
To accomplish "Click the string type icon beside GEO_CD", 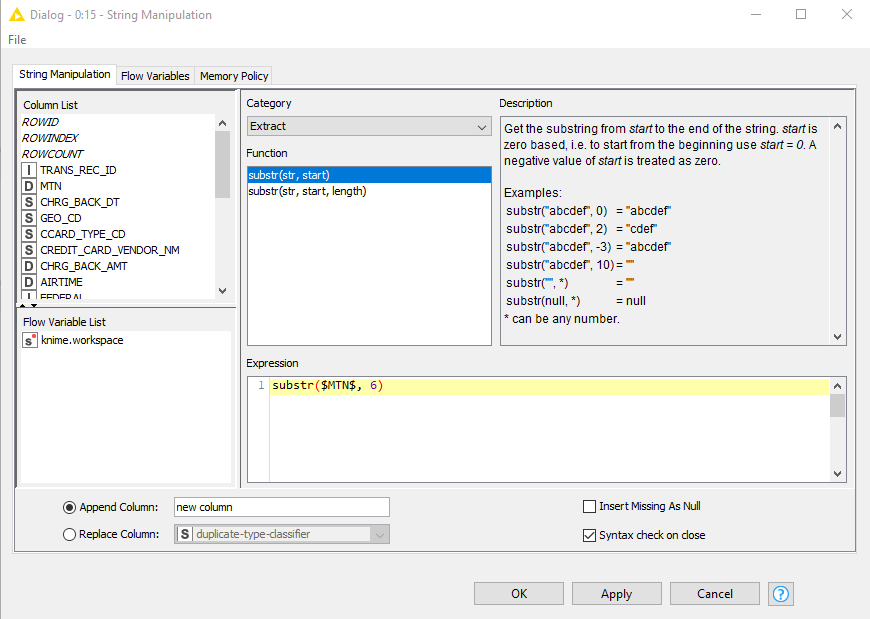I will pos(29,219).
